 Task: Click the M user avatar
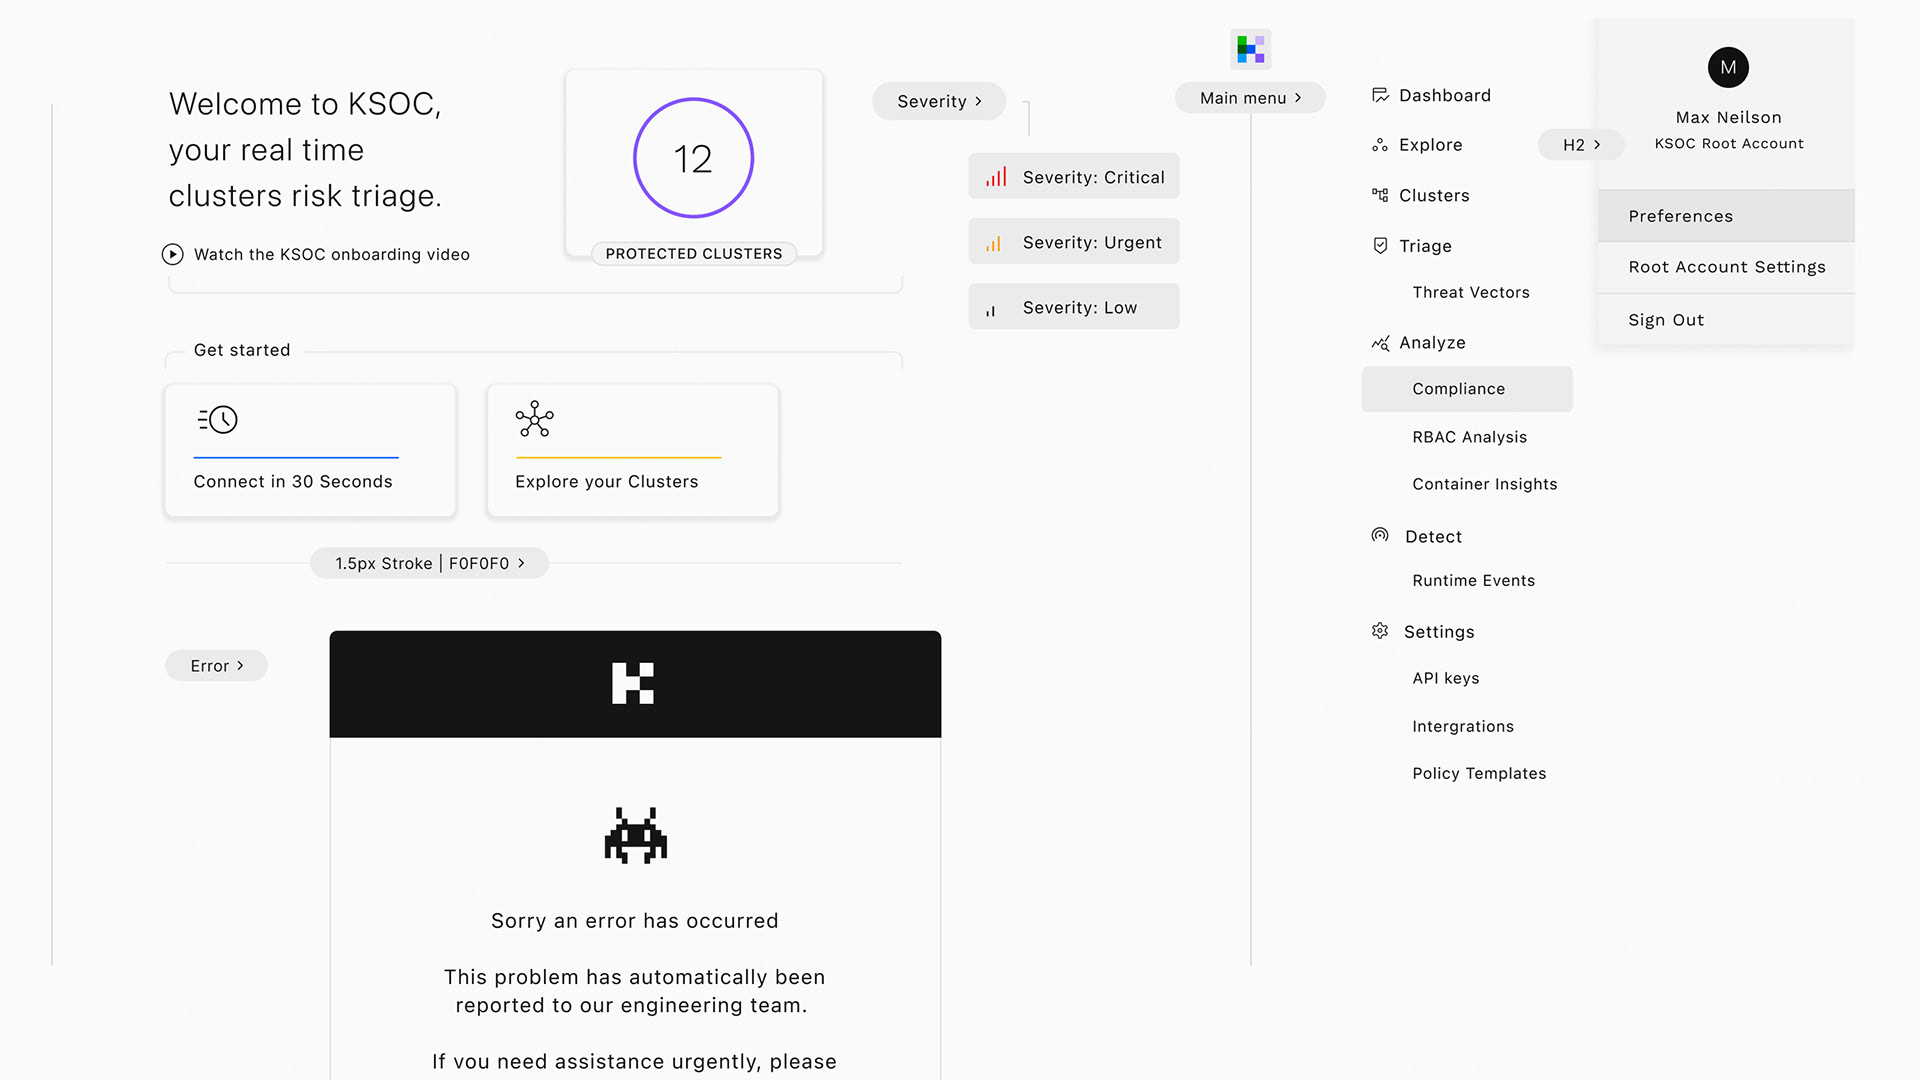[x=1728, y=67]
